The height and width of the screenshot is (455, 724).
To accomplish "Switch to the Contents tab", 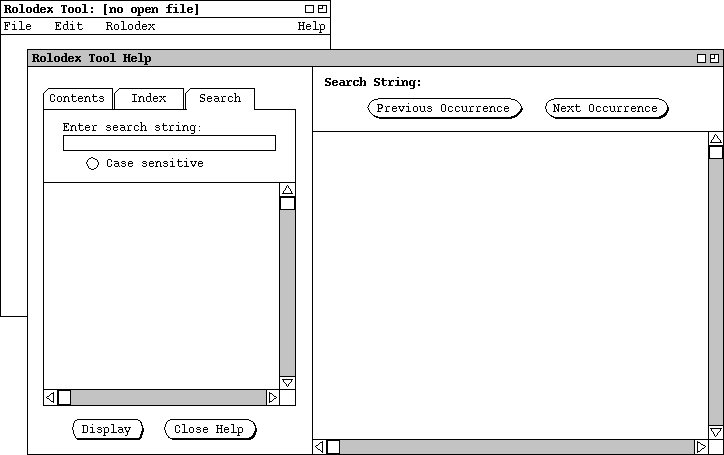I will point(77,98).
